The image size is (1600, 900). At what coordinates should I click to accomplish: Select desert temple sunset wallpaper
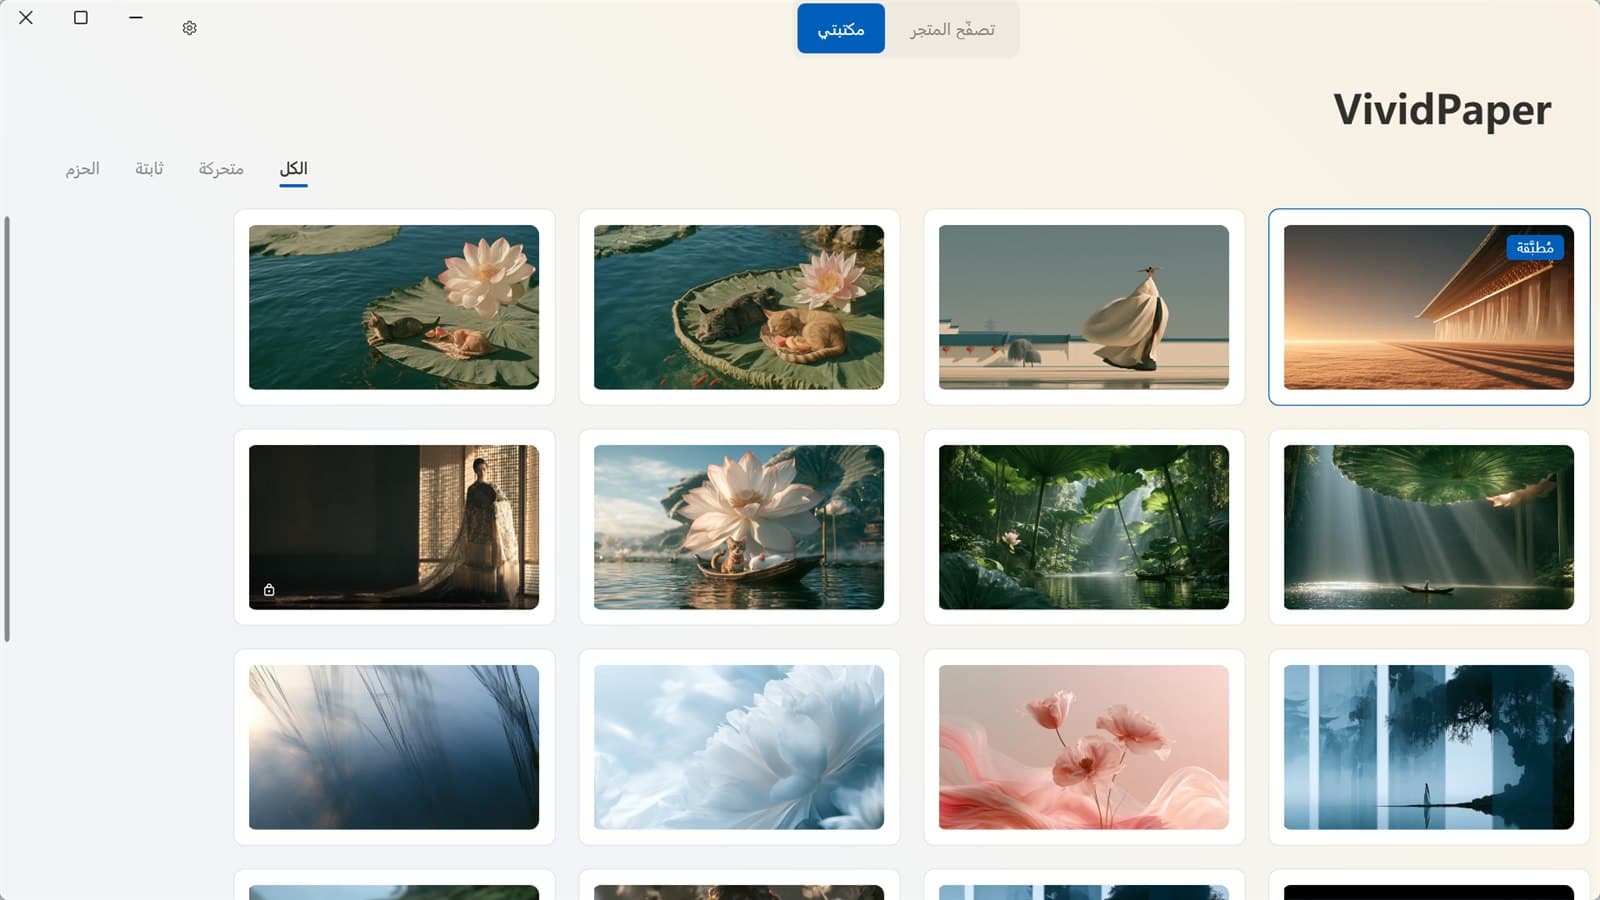click(x=1429, y=307)
